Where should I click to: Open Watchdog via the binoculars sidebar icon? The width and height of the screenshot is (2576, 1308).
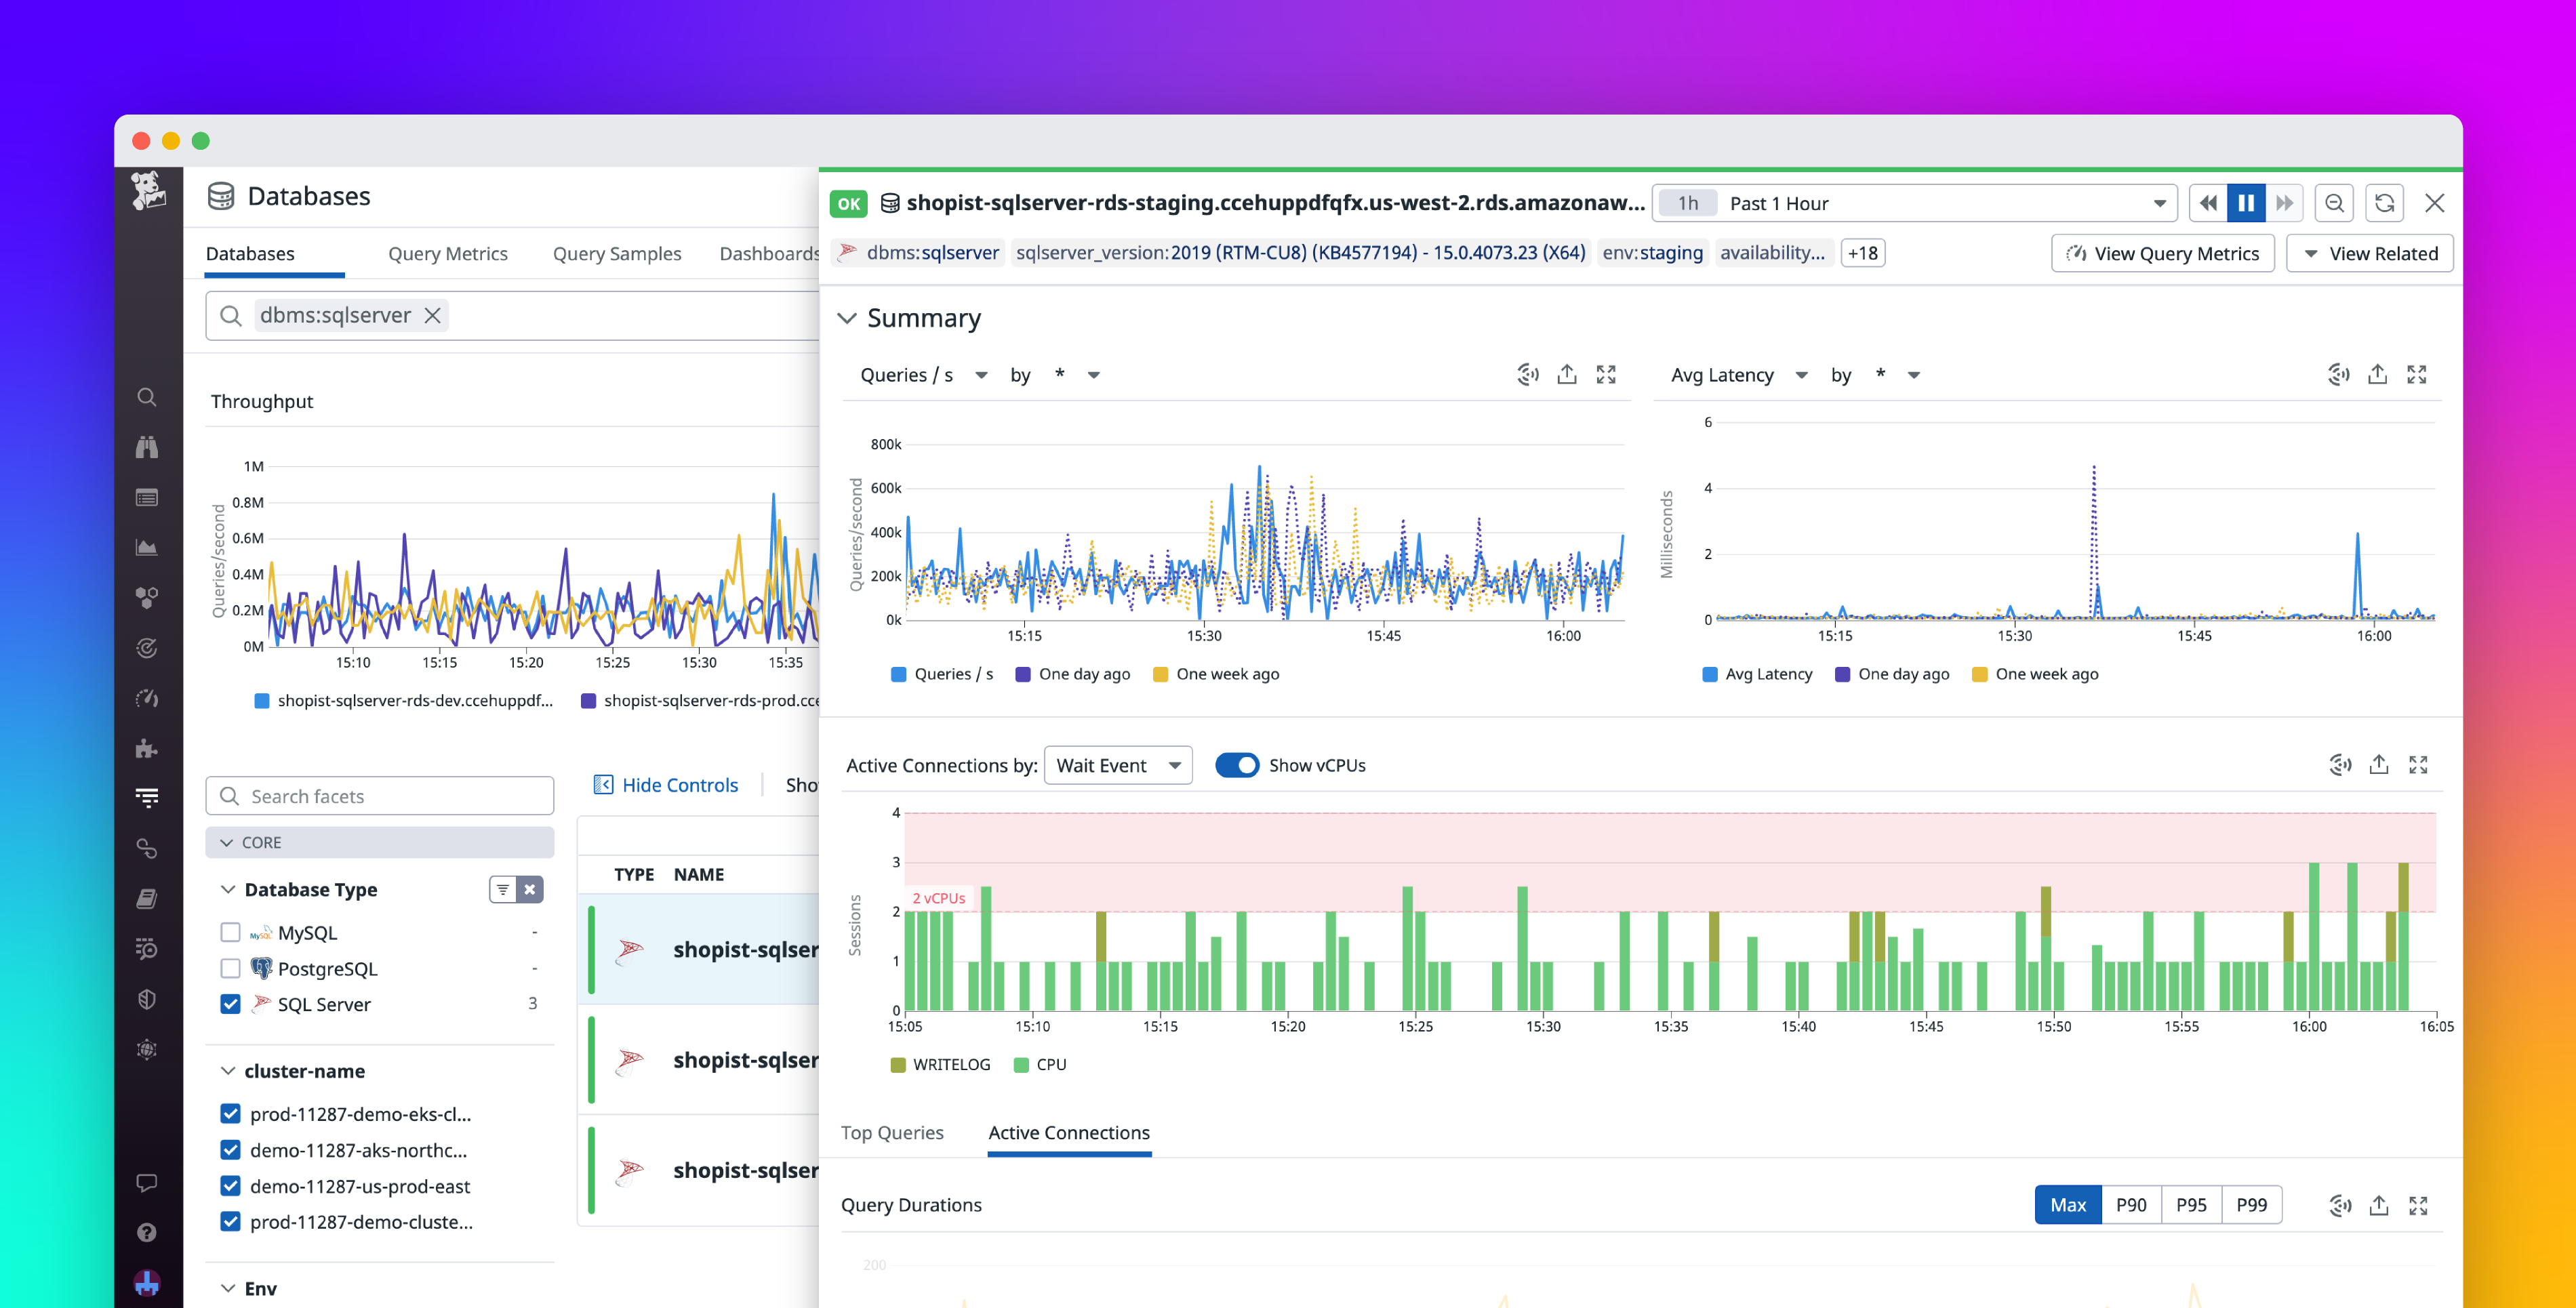coord(146,447)
